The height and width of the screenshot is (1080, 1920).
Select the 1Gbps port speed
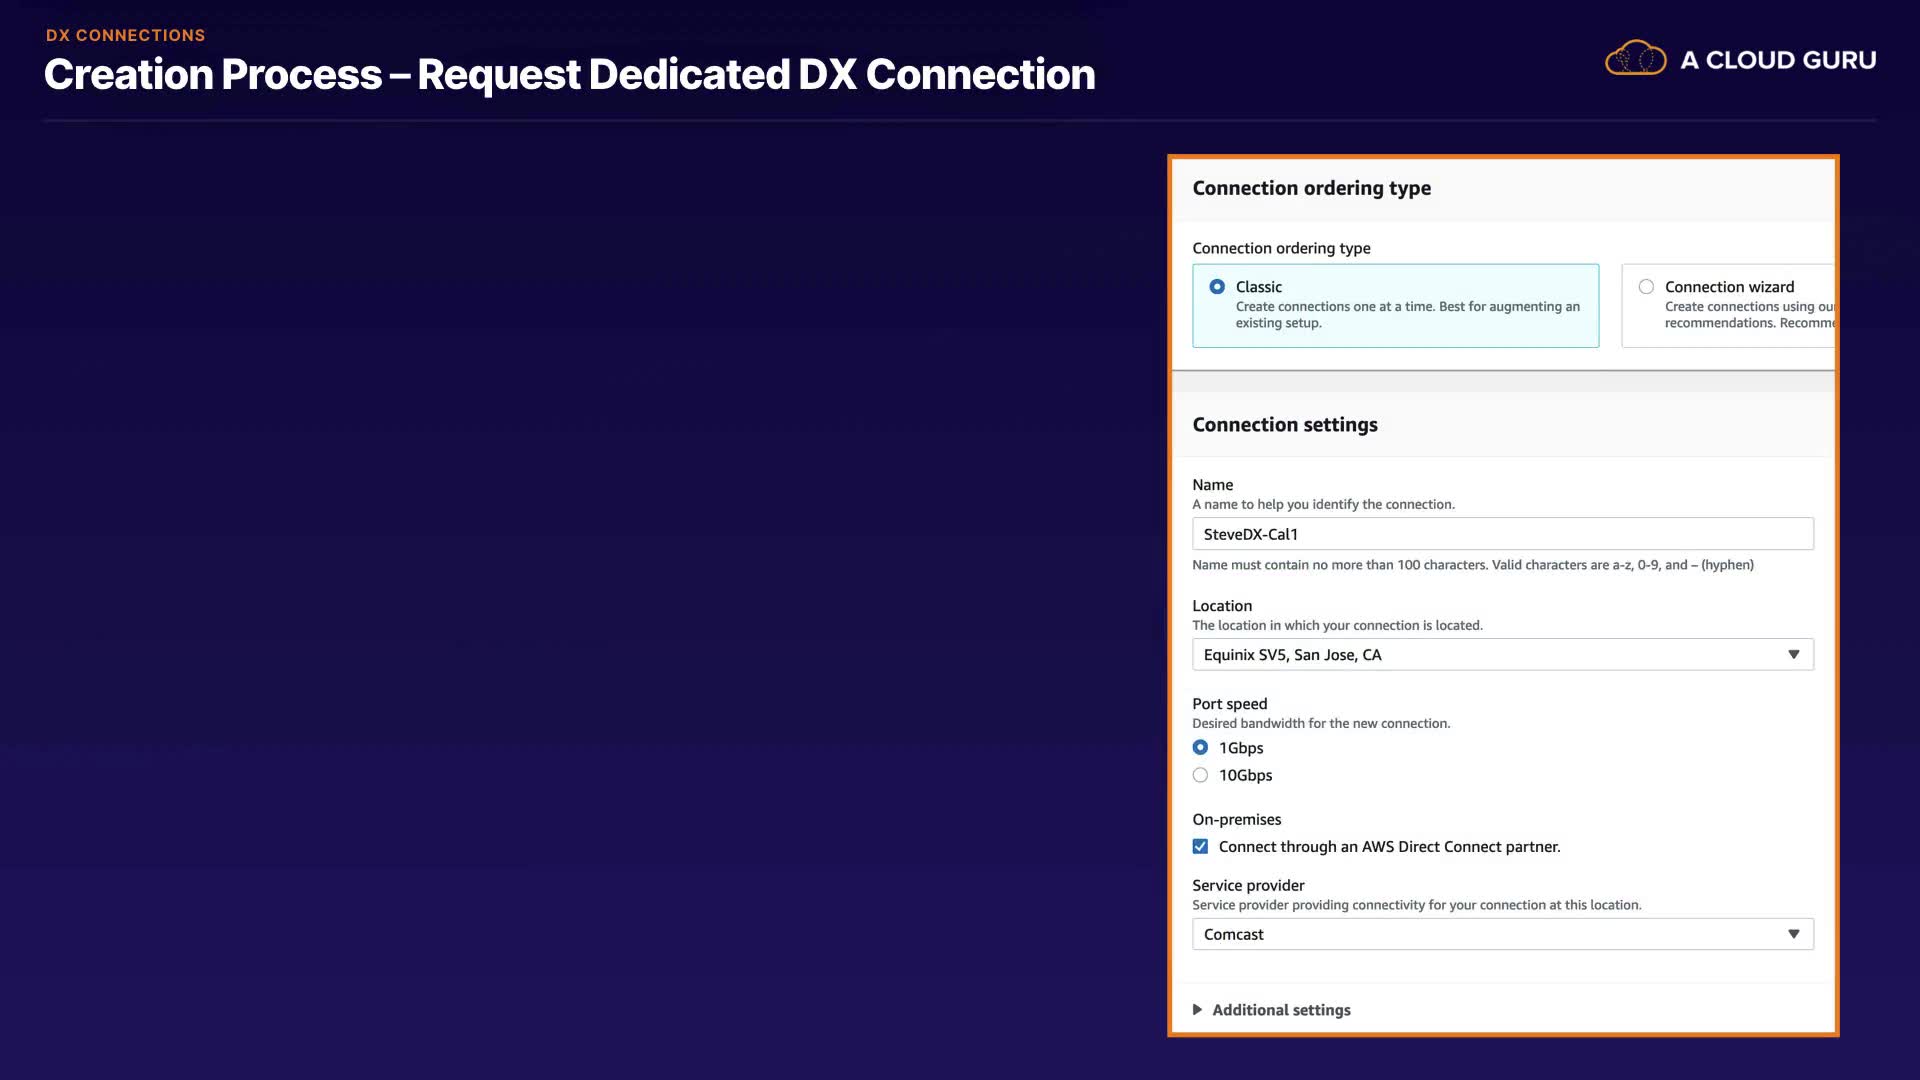(x=1200, y=748)
